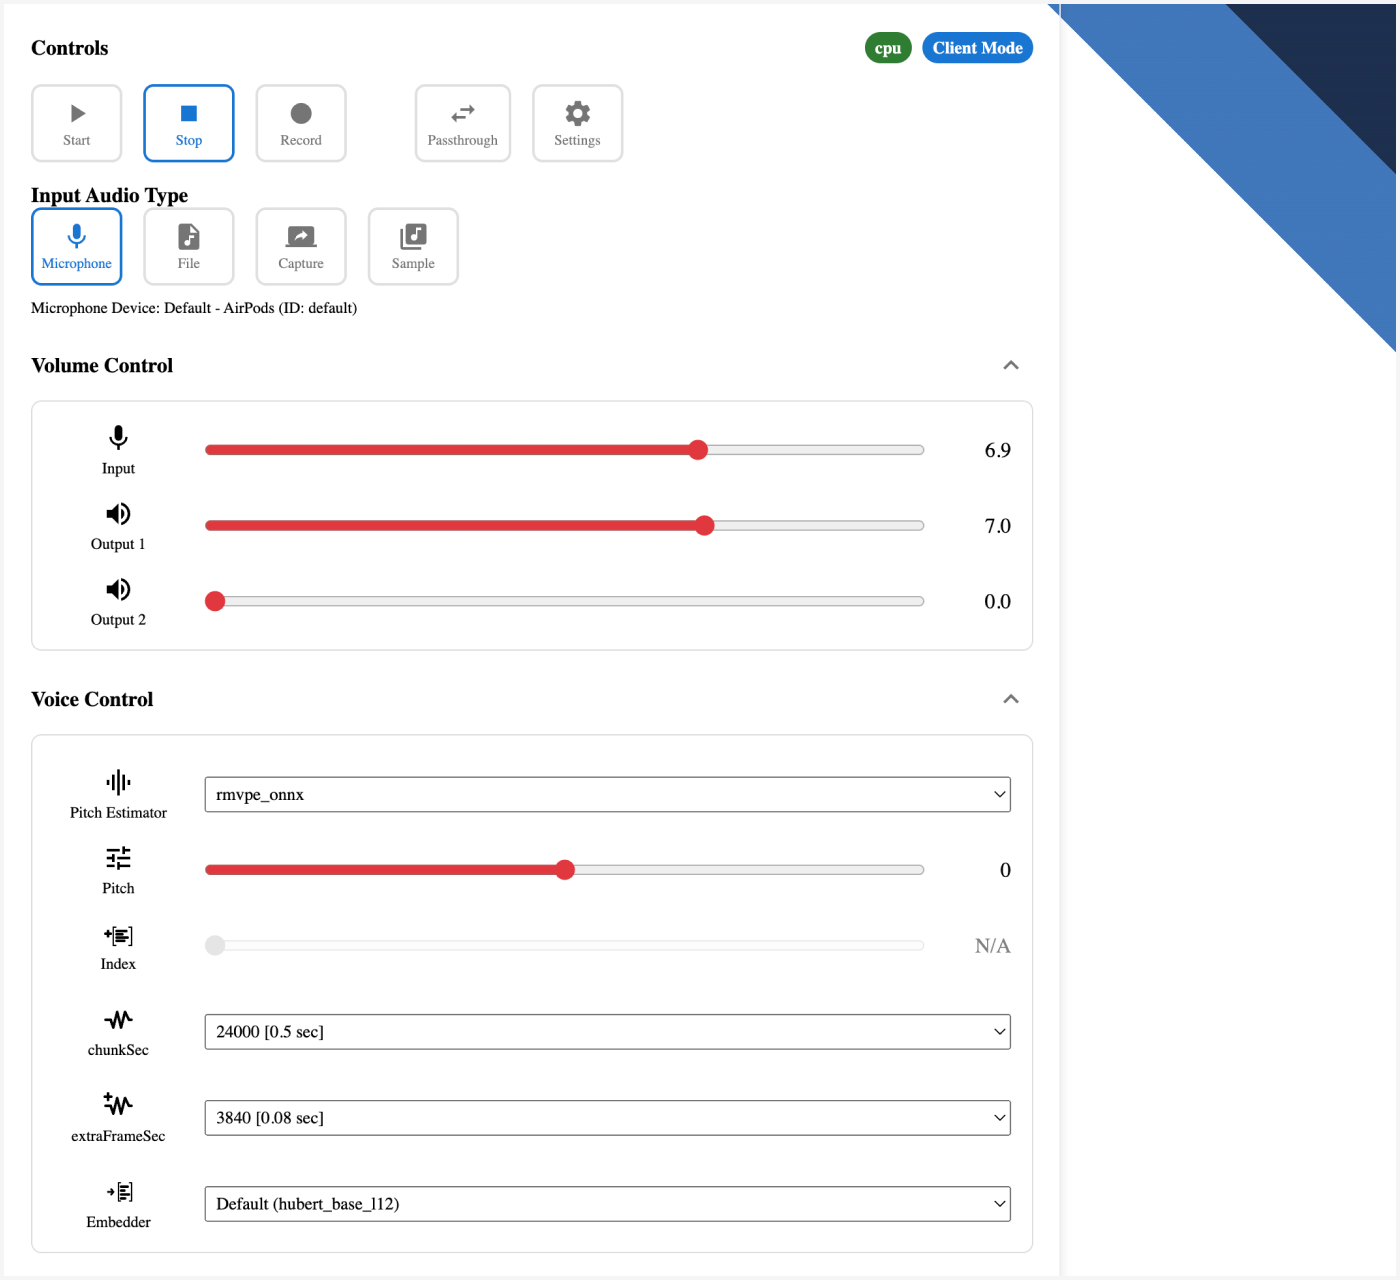
Task: Choose Sample input audio type
Action: coord(413,246)
